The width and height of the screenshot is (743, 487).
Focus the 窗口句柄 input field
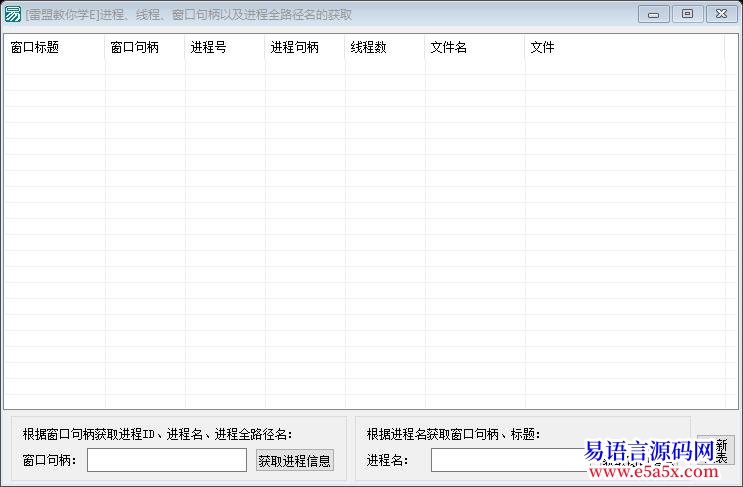(x=167, y=460)
